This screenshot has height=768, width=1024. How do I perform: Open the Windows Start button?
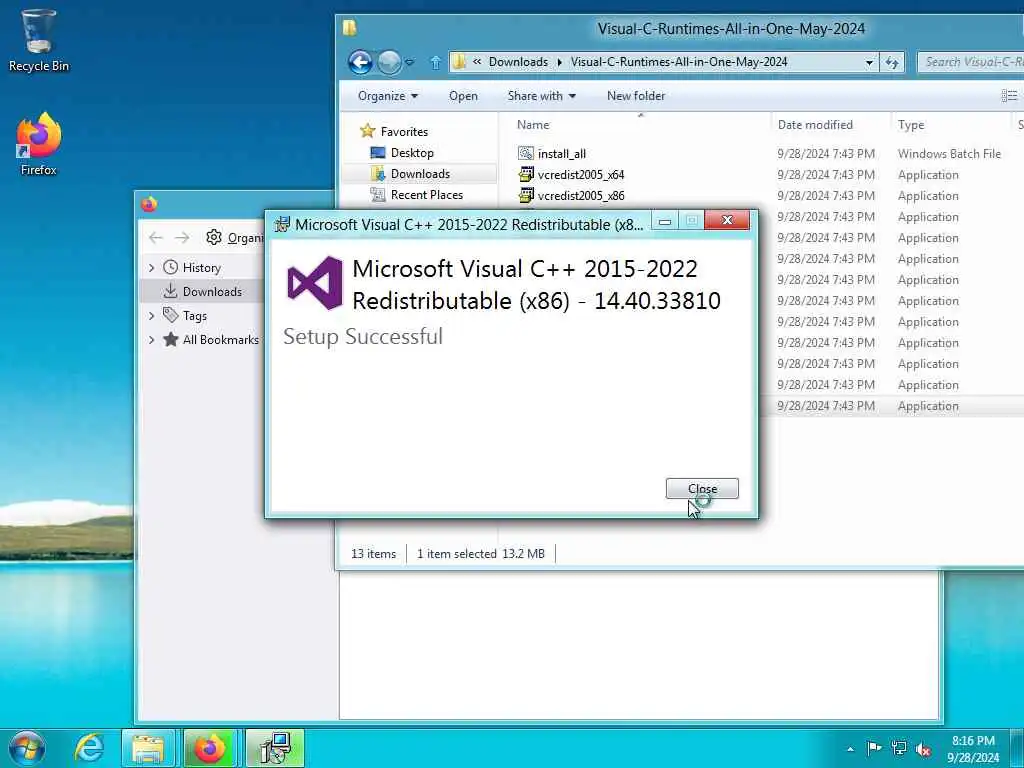point(27,748)
